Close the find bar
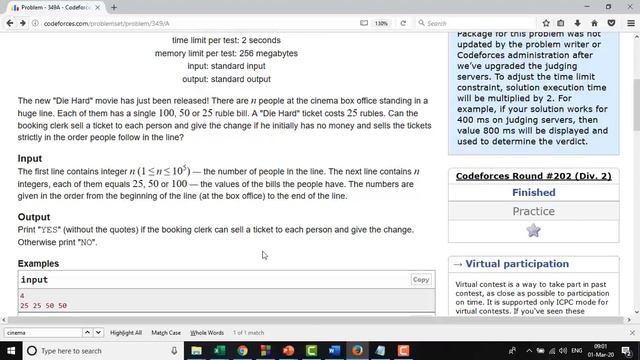The width and height of the screenshot is (640, 360). (x=632, y=333)
